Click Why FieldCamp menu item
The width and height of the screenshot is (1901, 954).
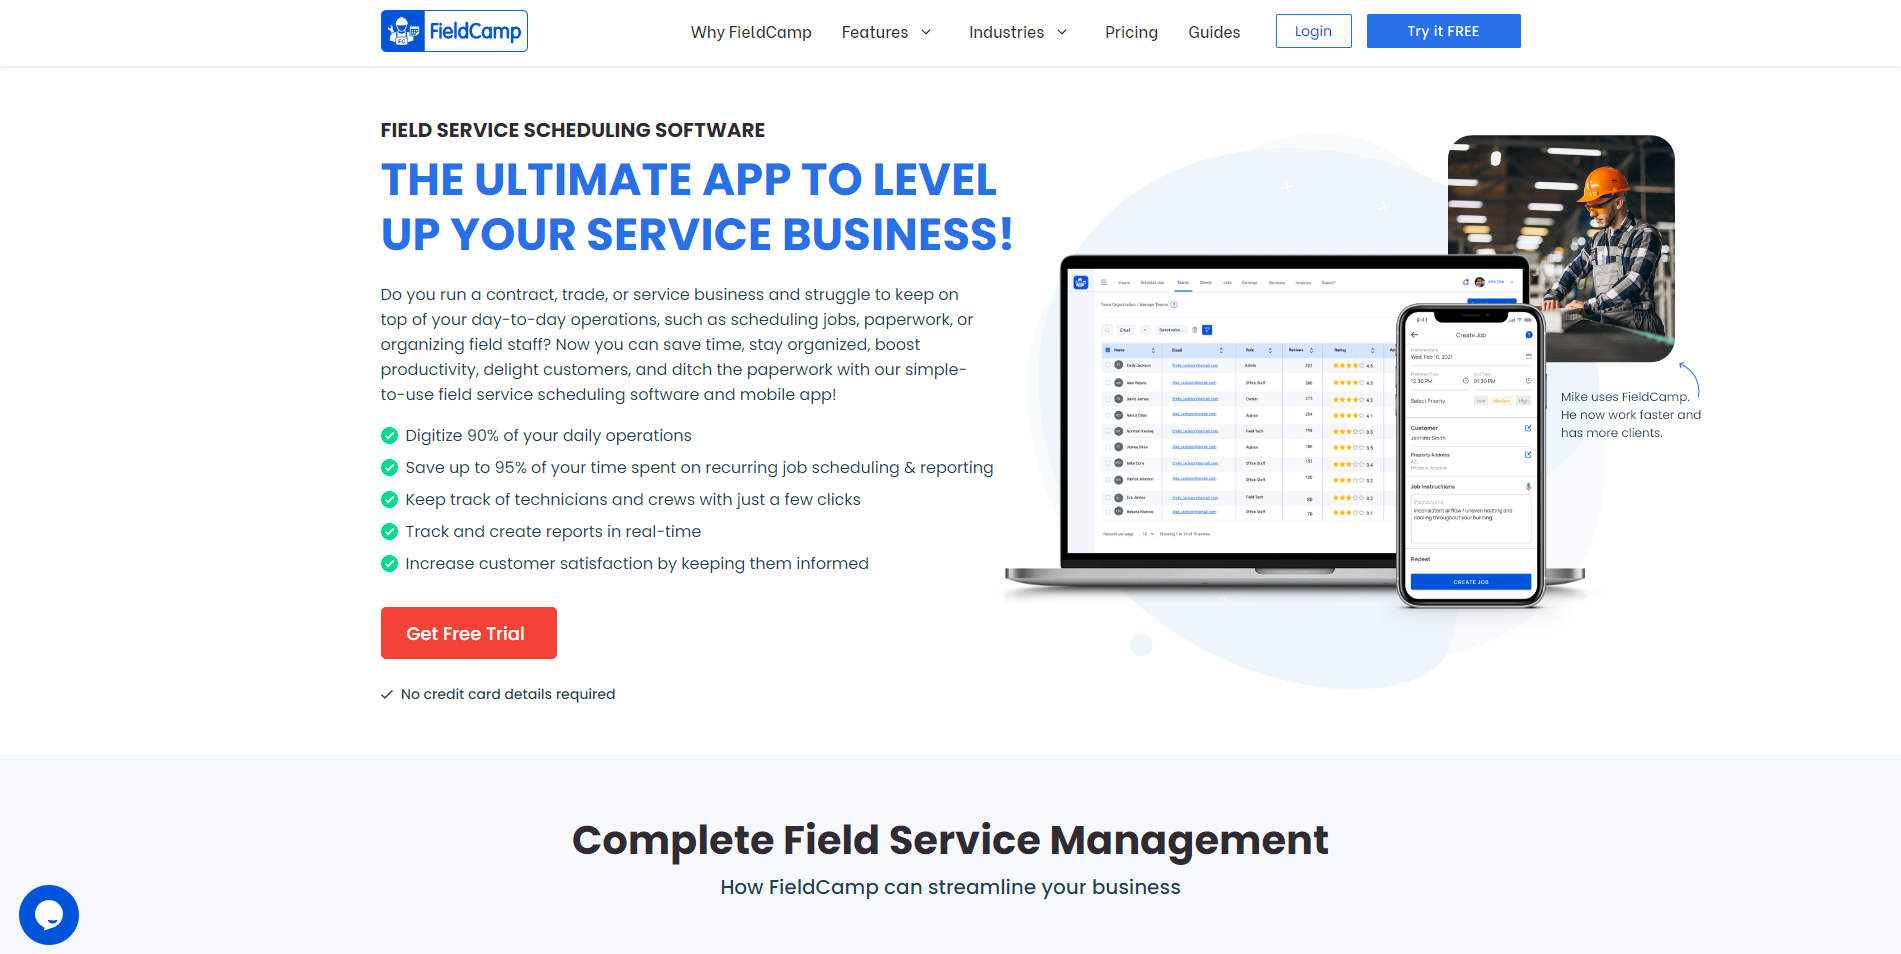click(x=751, y=32)
